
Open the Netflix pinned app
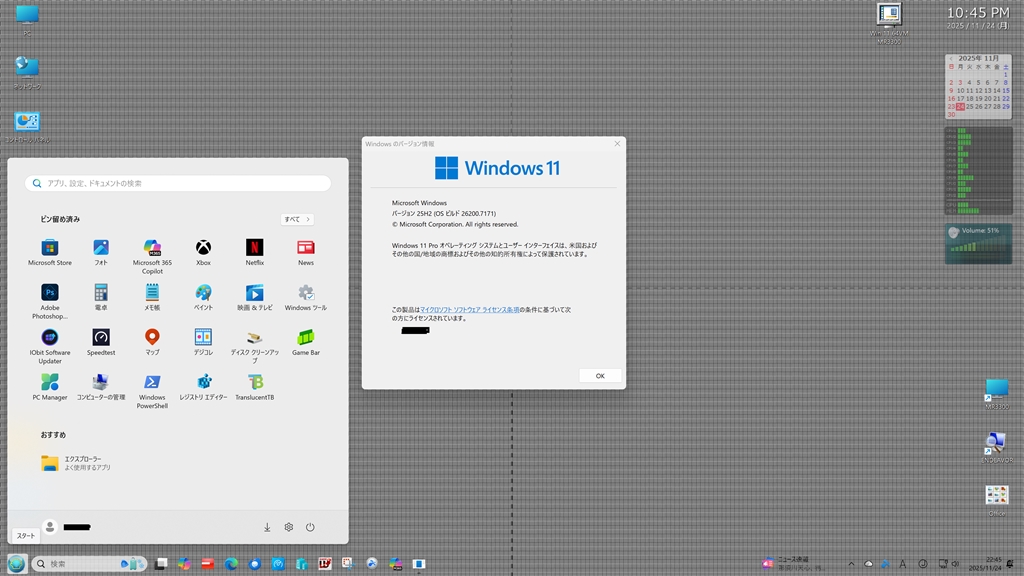254,248
